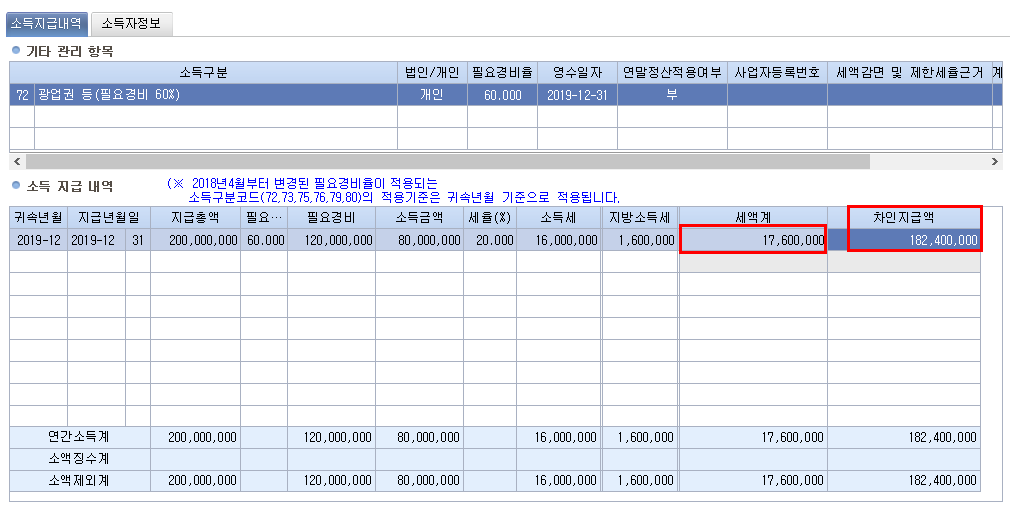Click the horizontal scrollbar right arrow
The width and height of the screenshot is (1015, 527).
[995, 161]
